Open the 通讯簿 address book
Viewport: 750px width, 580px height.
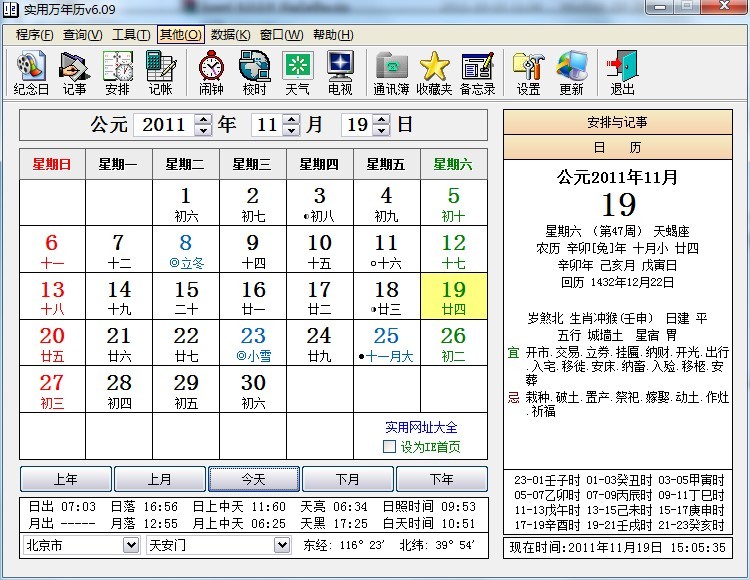pos(391,72)
